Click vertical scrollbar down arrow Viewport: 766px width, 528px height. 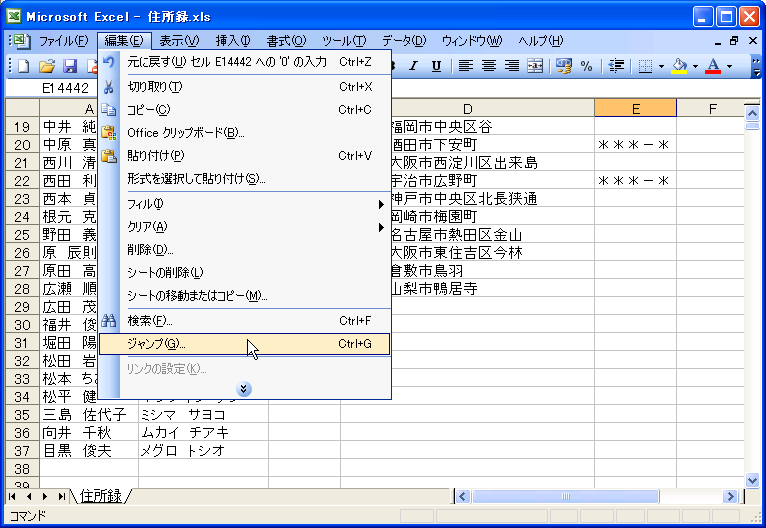pos(752,480)
